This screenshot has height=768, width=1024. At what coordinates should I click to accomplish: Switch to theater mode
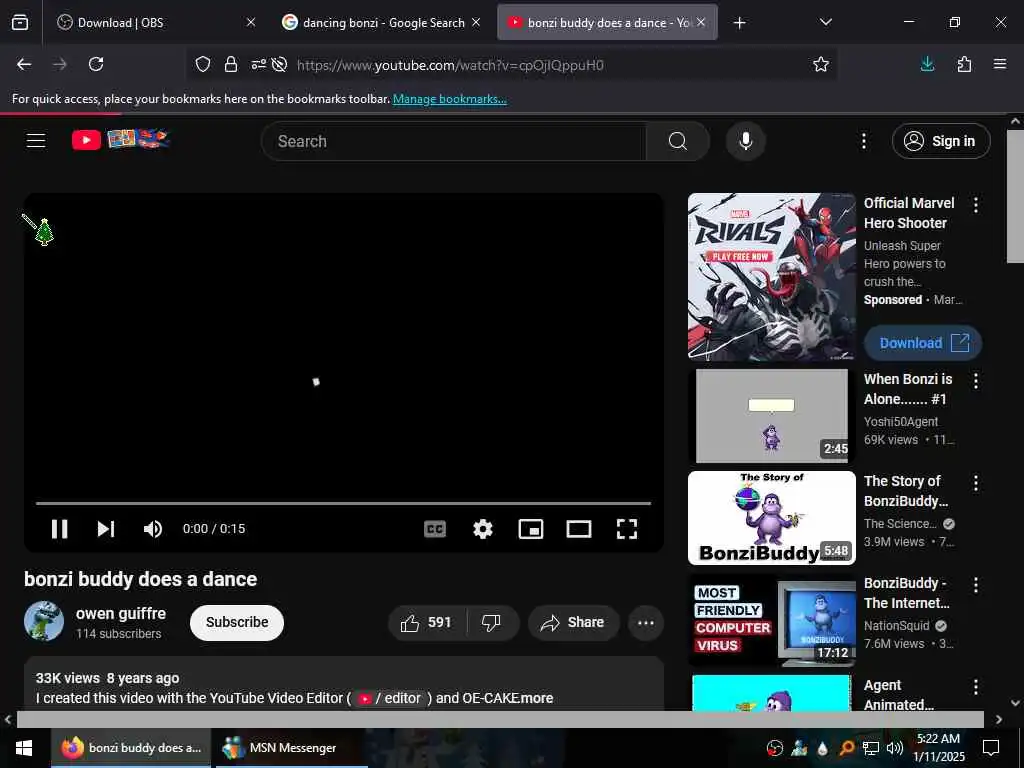[x=579, y=528]
